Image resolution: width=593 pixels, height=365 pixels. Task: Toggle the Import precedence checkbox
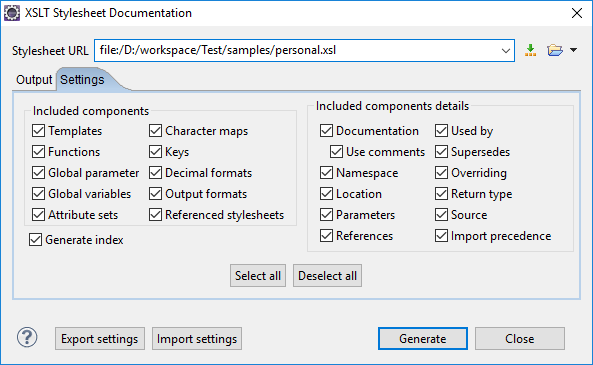coord(441,236)
